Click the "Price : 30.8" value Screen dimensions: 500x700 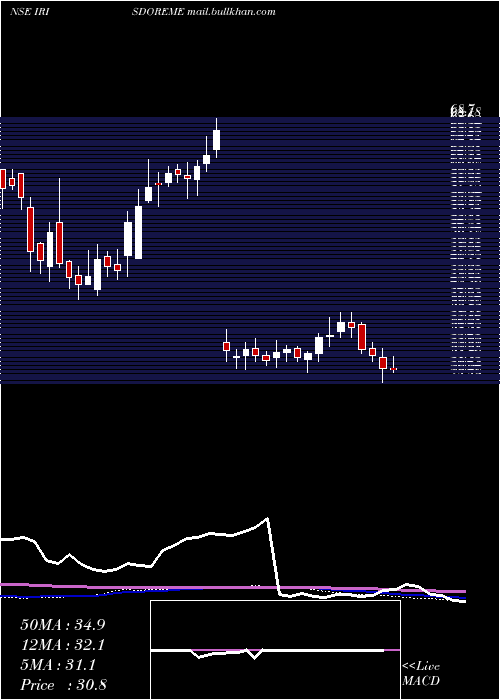tap(63, 685)
